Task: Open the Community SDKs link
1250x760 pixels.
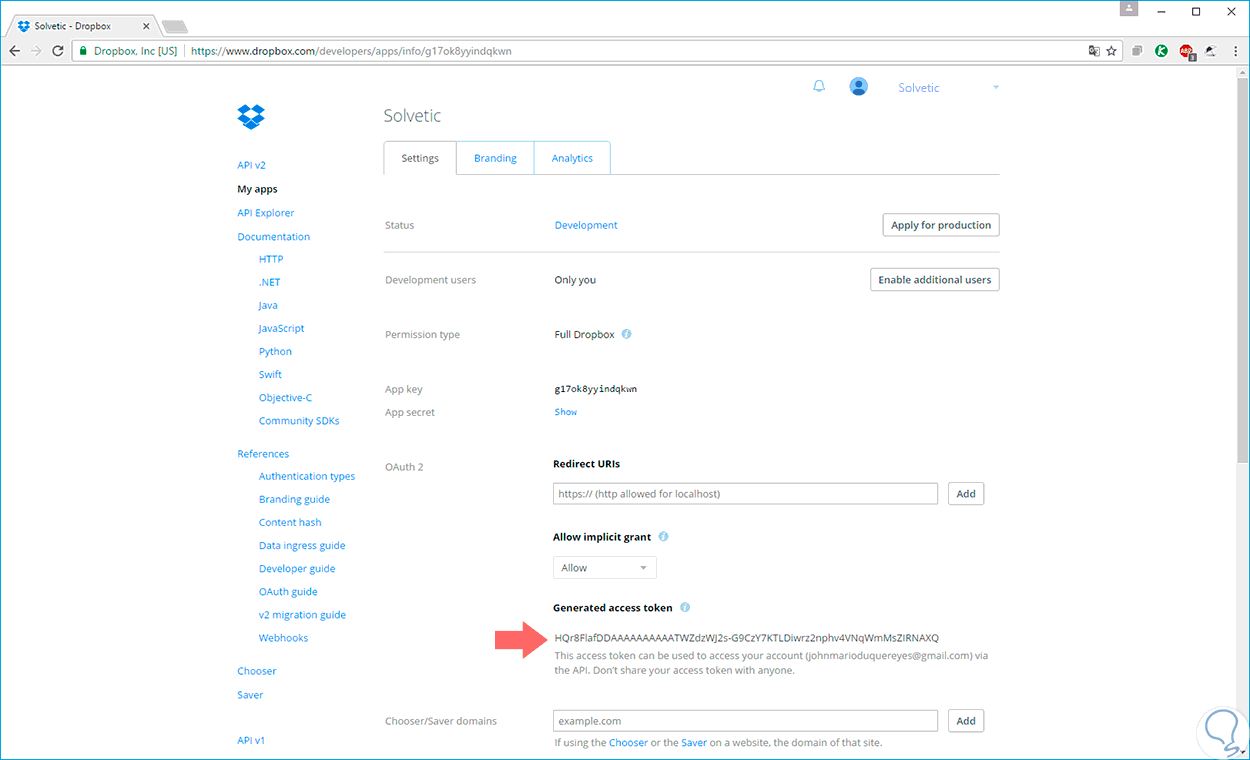Action: [299, 421]
